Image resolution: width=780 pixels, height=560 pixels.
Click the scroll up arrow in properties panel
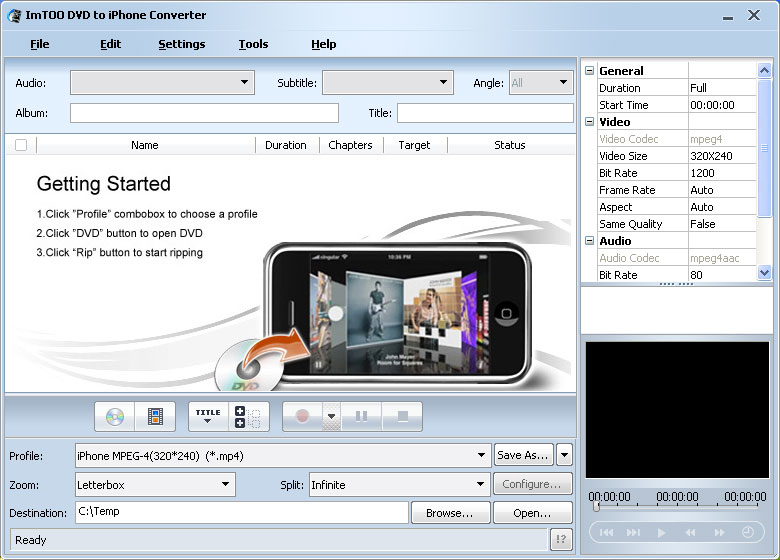coord(764,71)
